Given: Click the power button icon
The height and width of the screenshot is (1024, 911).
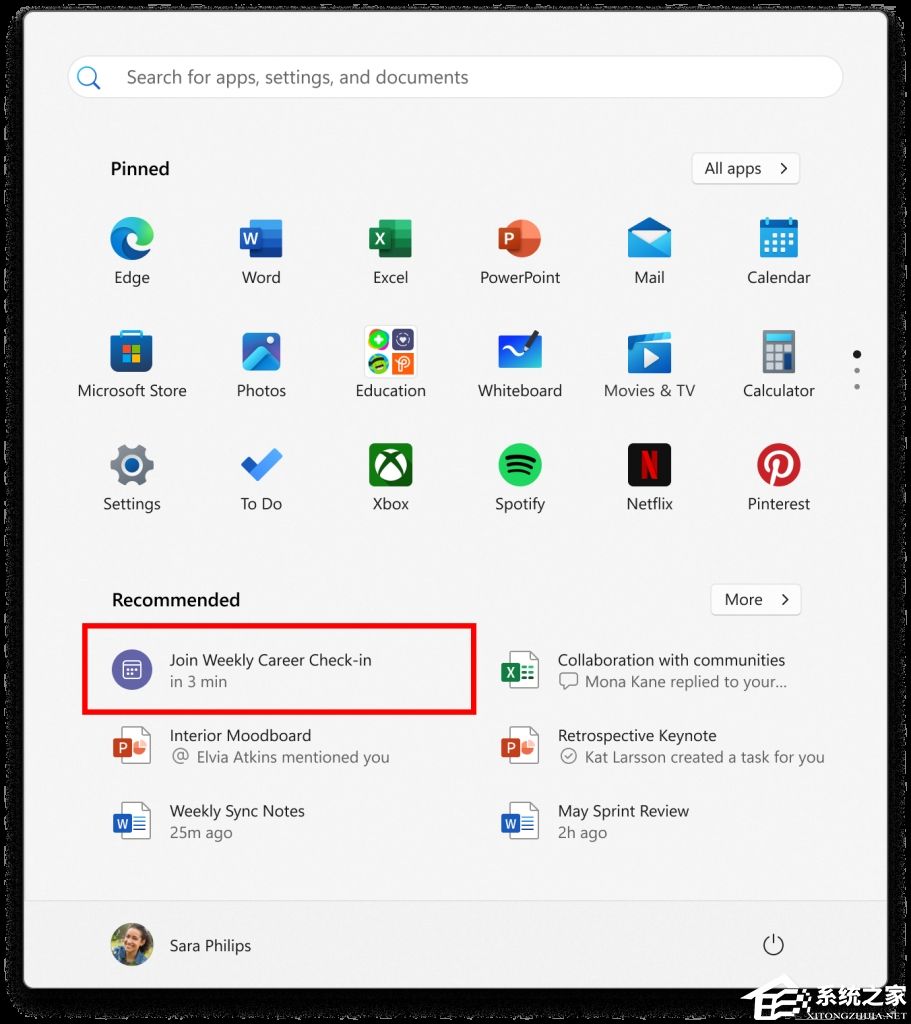Looking at the screenshot, I should pyautogui.click(x=773, y=945).
